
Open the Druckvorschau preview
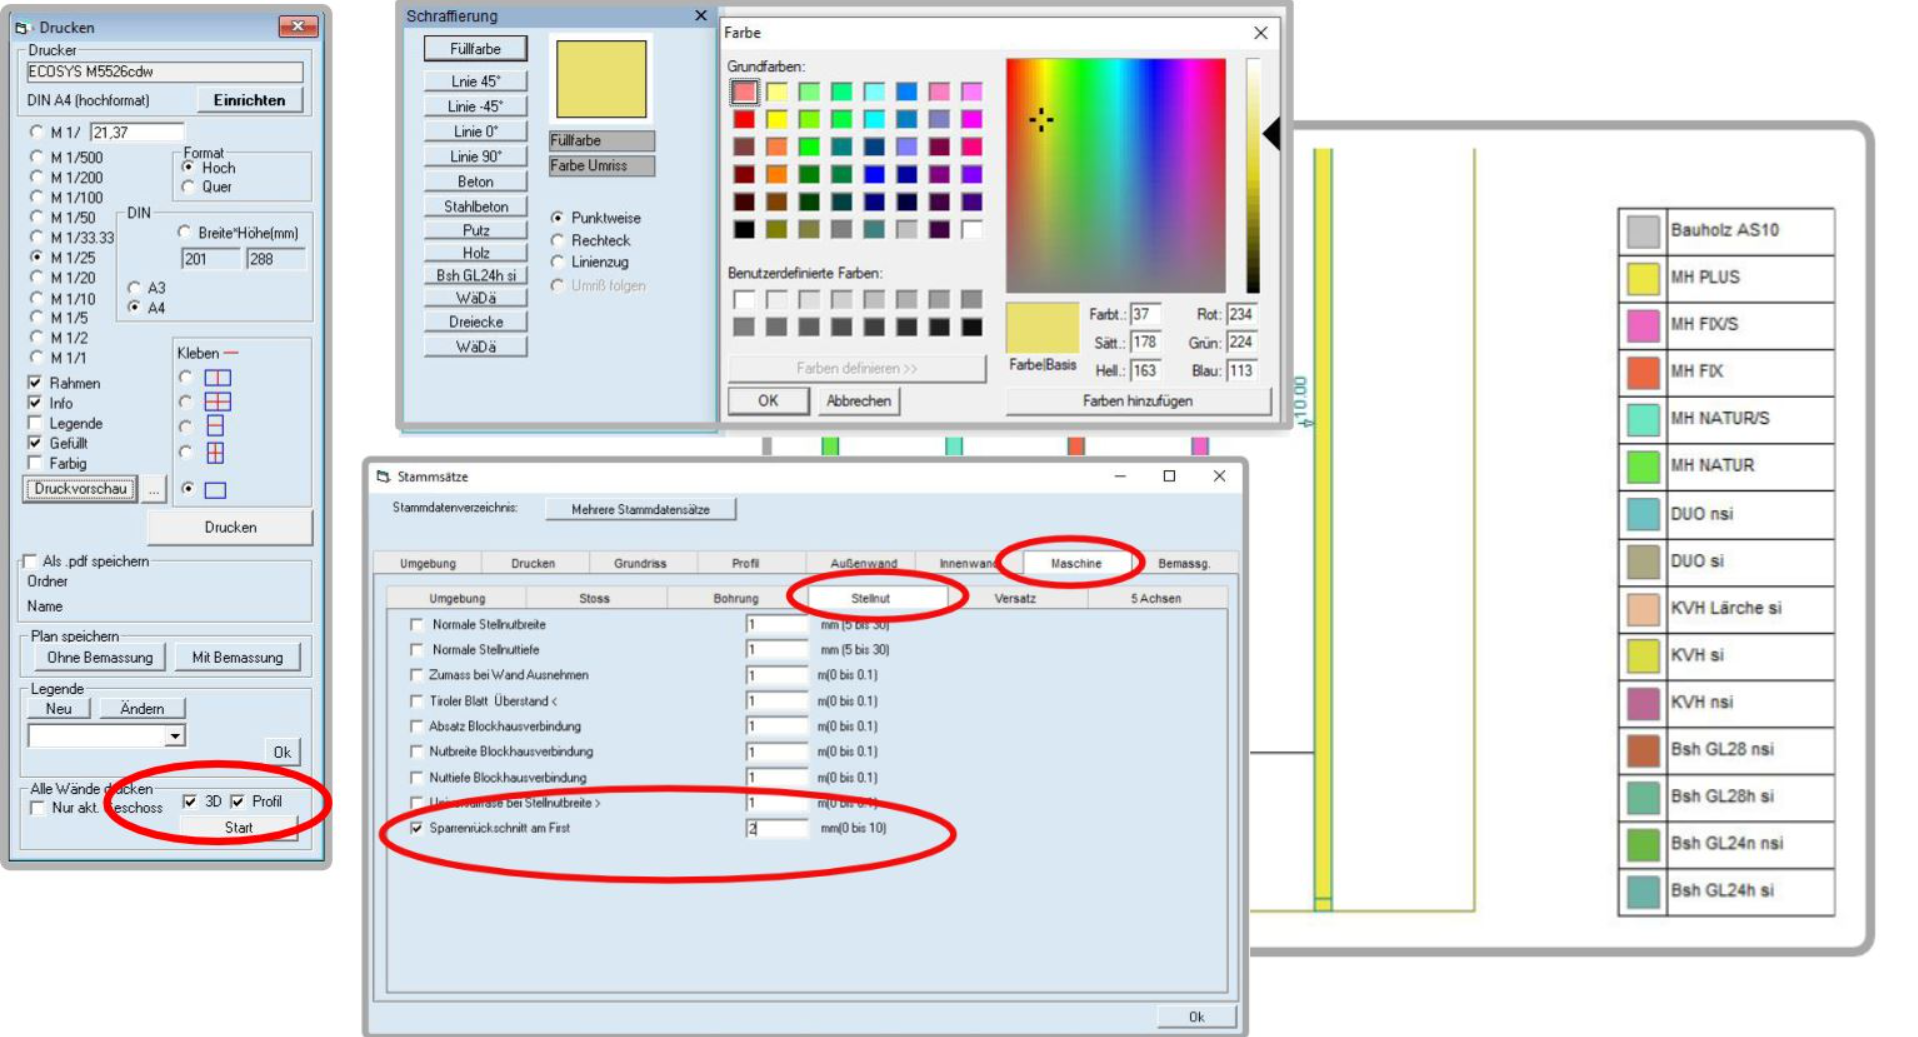[x=81, y=489]
